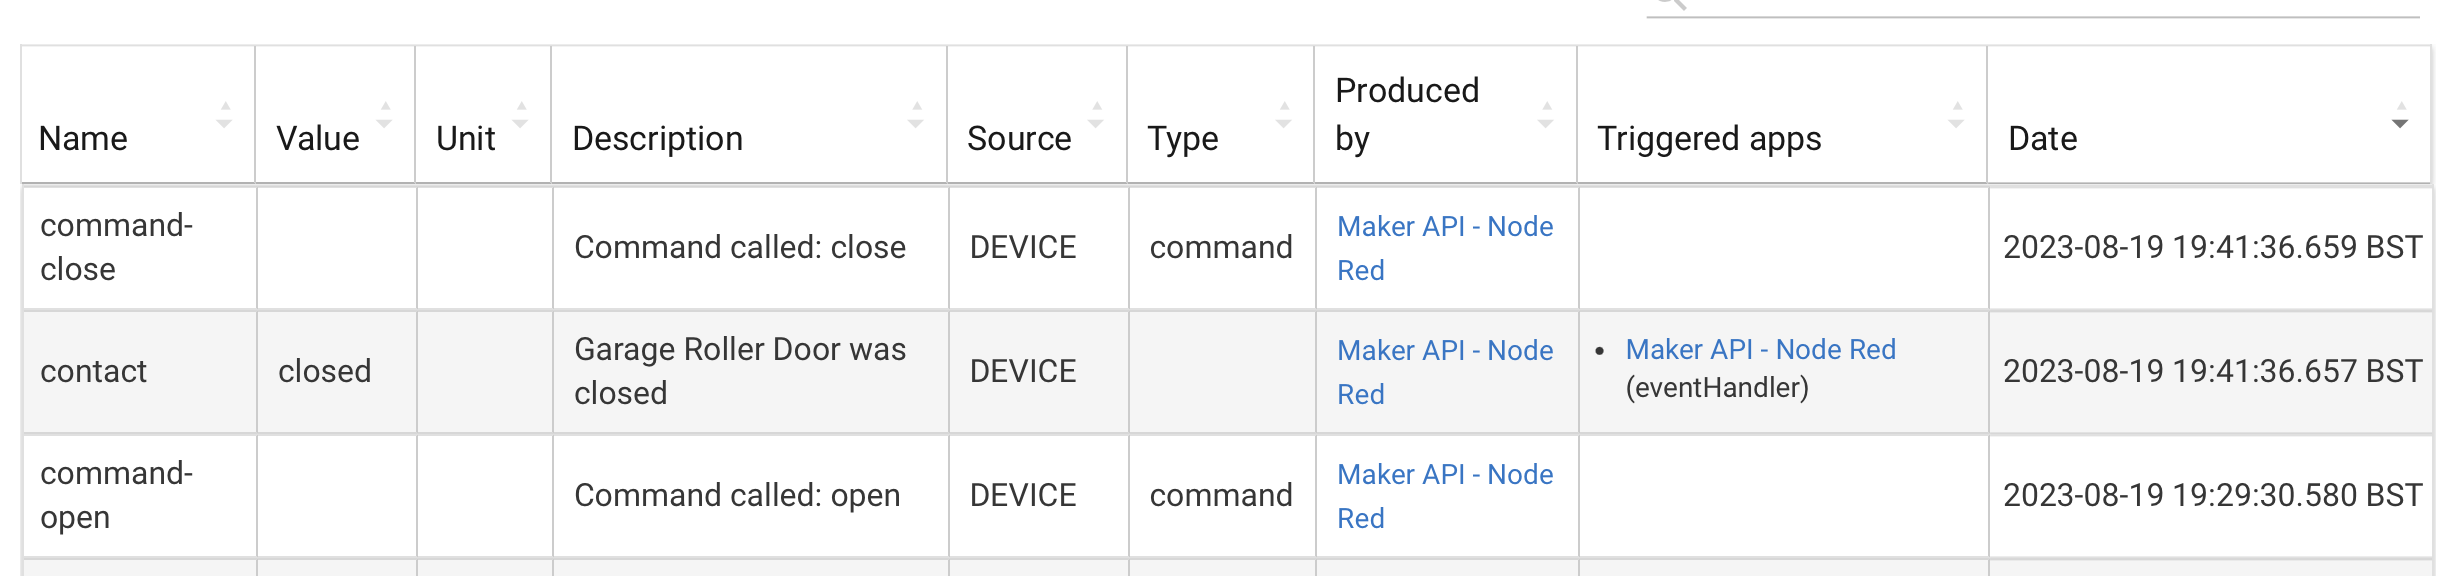
Task: Select the Date column header
Action: click(2042, 138)
